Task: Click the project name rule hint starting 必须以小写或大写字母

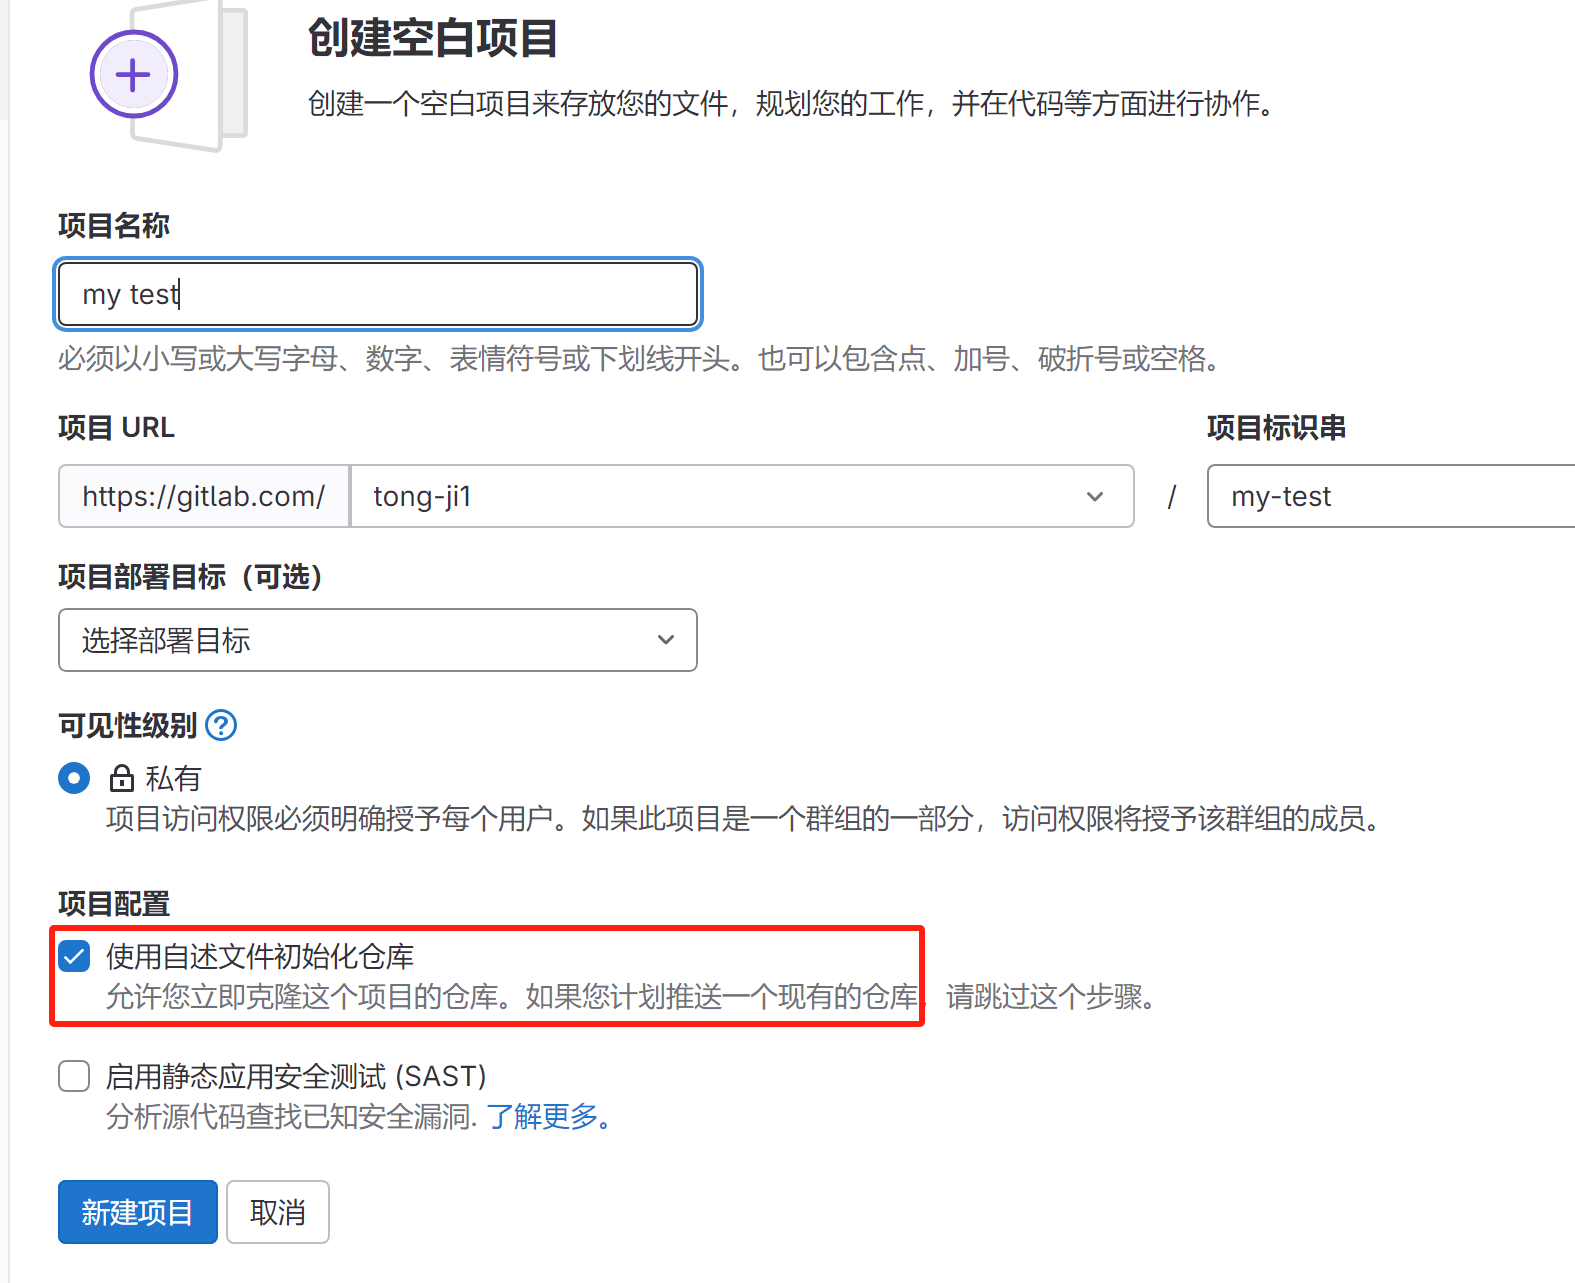Action: tap(640, 358)
